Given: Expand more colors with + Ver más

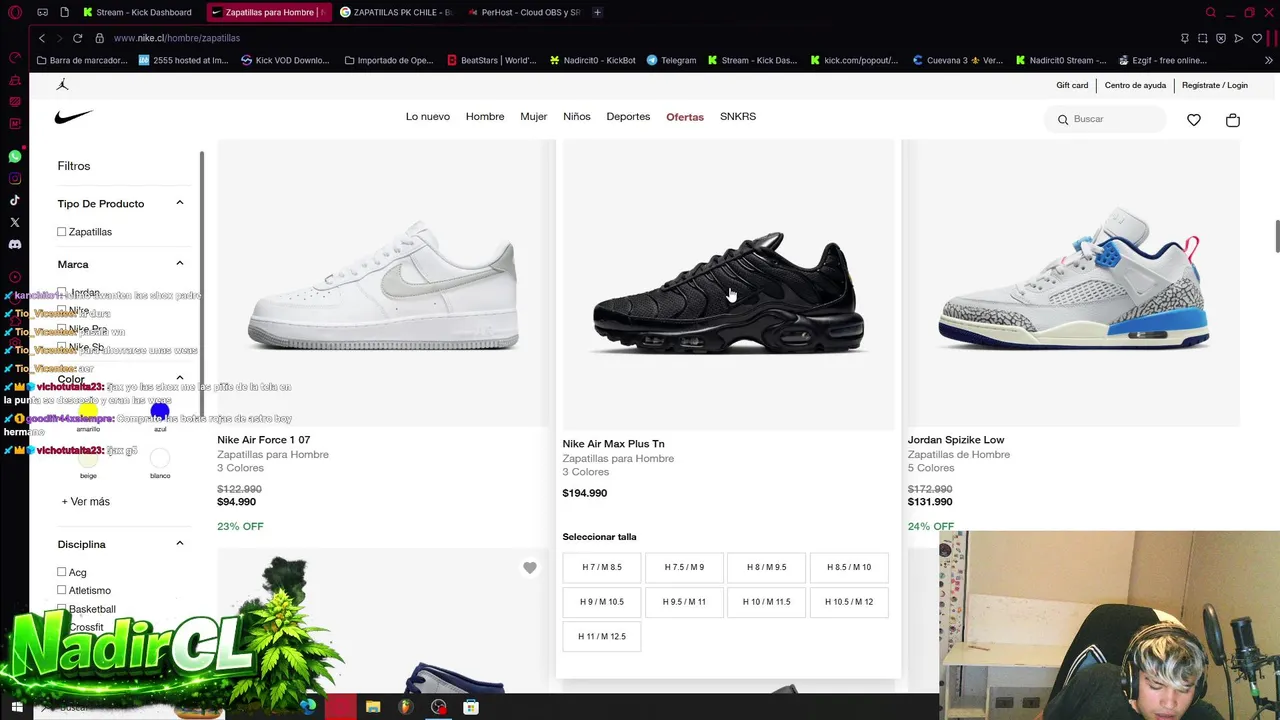Looking at the screenshot, I should [x=86, y=502].
